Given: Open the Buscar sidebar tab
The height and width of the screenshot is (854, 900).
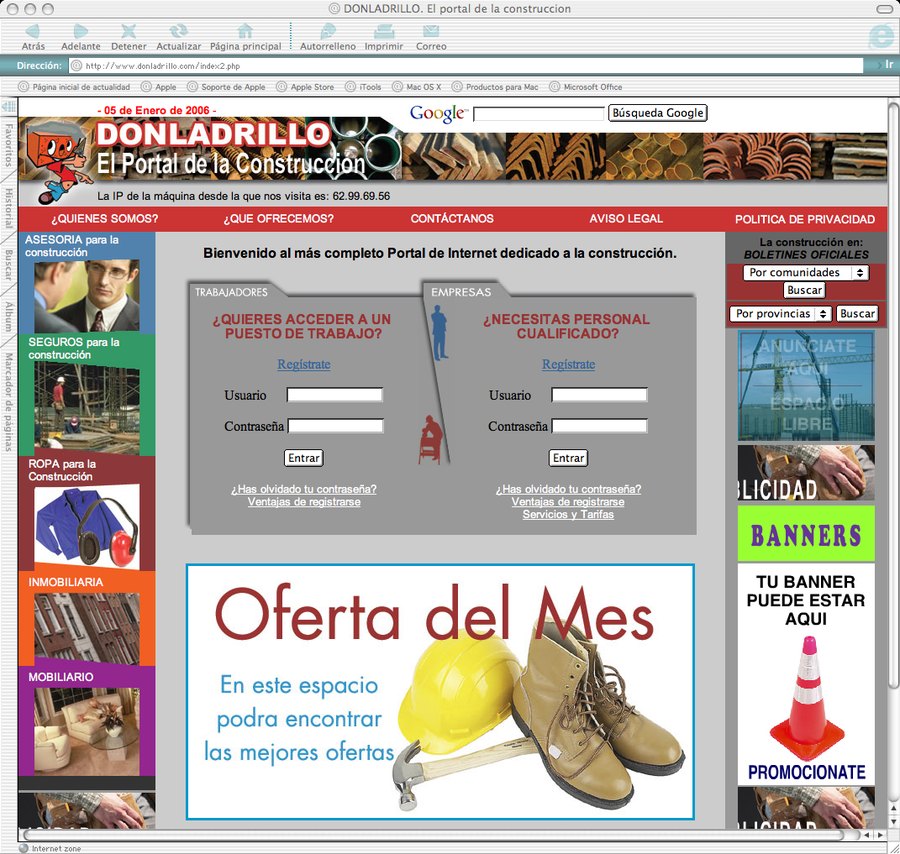Looking at the screenshot, I should 9,265.
